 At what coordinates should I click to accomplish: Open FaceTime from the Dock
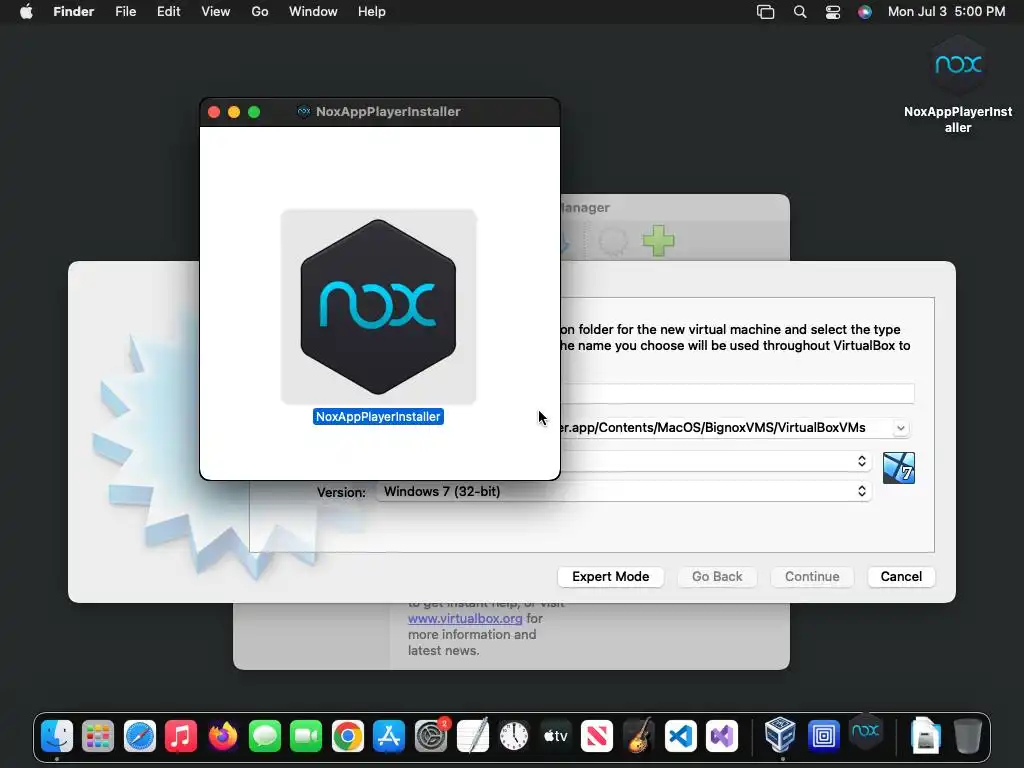click(x=306, y=737)
